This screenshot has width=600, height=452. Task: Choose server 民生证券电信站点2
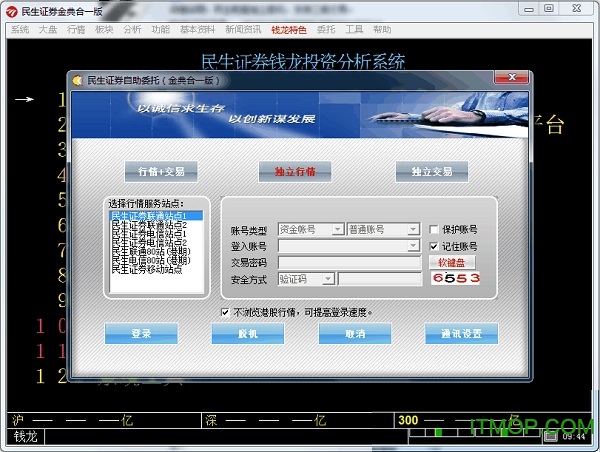[156, 243]
